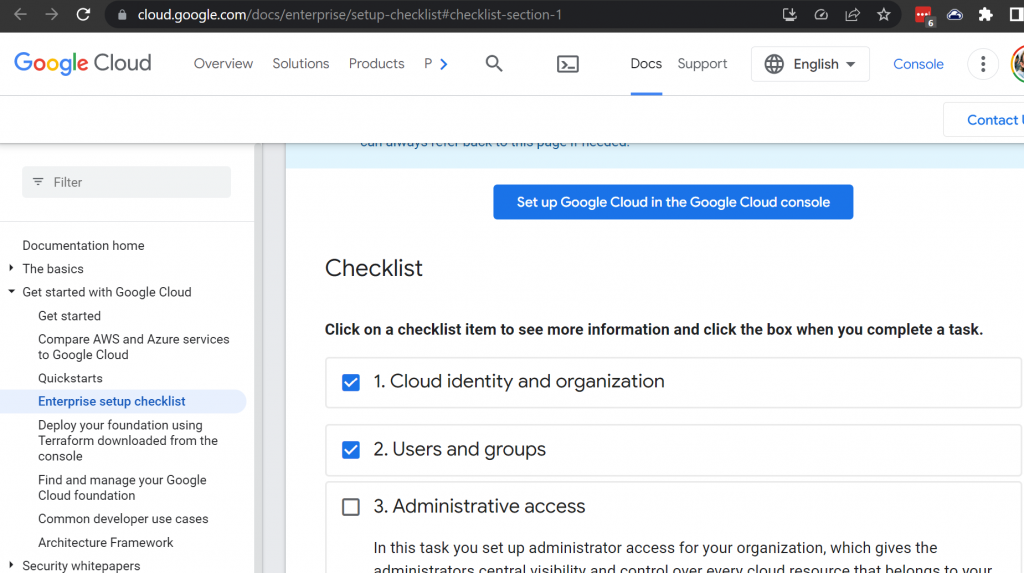Viewport: 1024px width, 573px height.
Task: Expand The basics tree section
Action: (x=11, y=268)
